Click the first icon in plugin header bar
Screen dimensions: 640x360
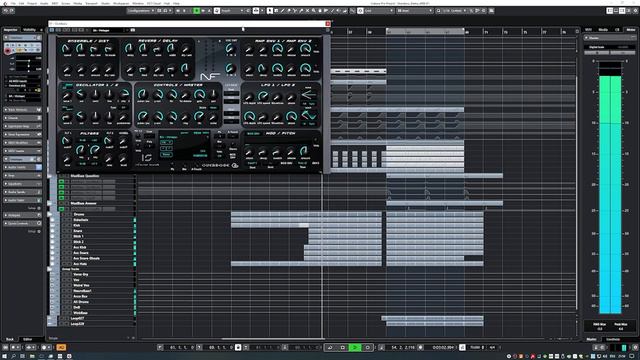tap(51, 30)
